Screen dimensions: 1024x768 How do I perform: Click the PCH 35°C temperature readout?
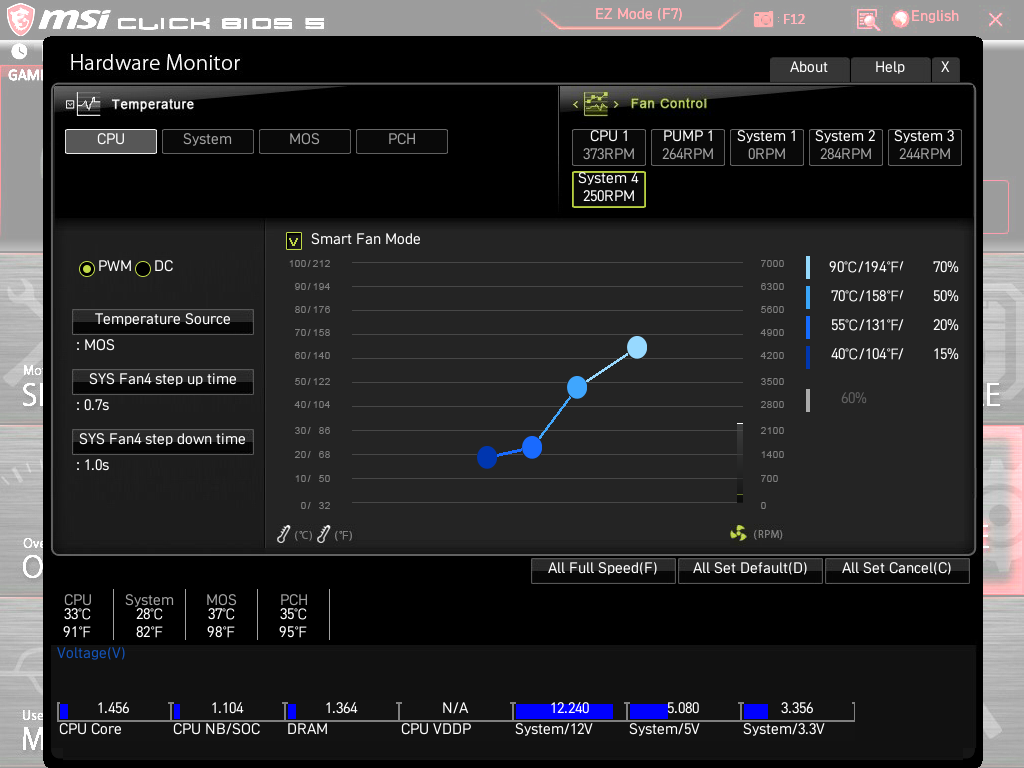pos(293,615)
